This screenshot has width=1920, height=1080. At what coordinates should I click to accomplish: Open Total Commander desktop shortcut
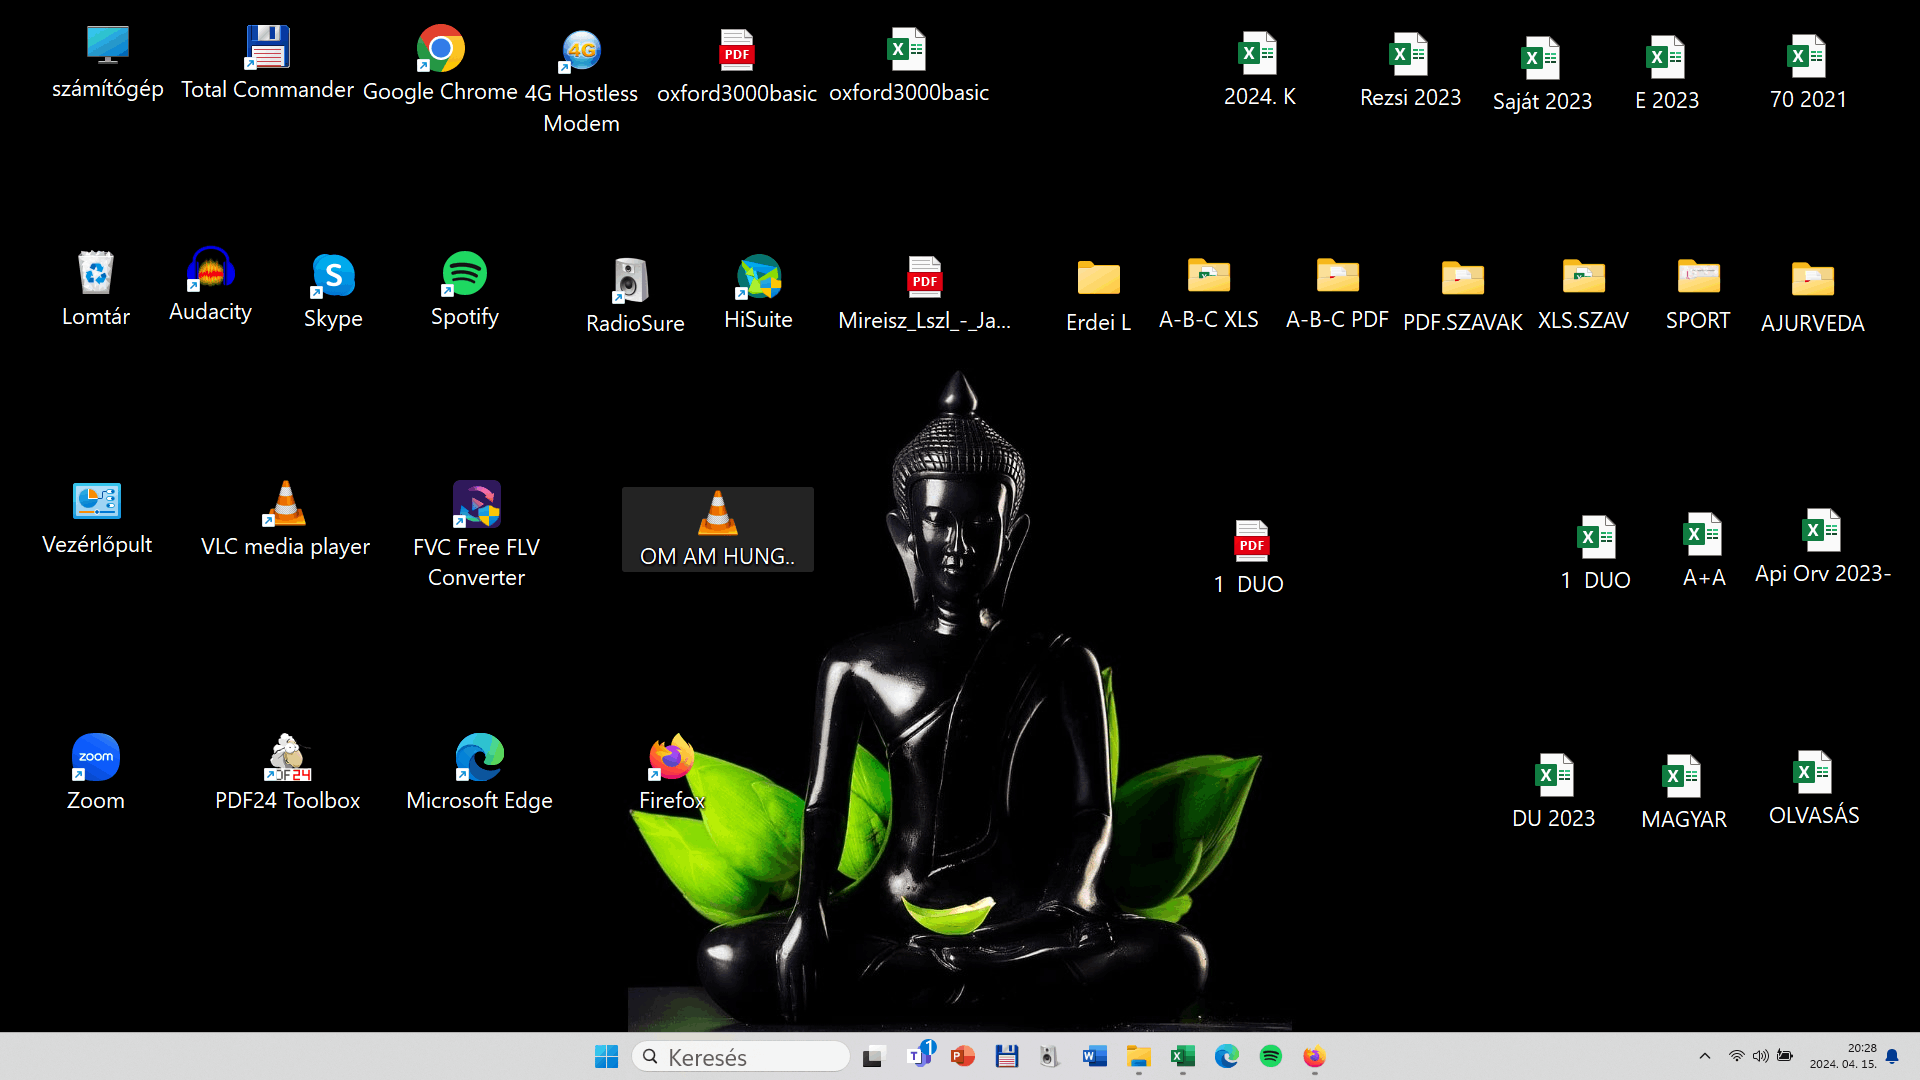tap(267, 48)
